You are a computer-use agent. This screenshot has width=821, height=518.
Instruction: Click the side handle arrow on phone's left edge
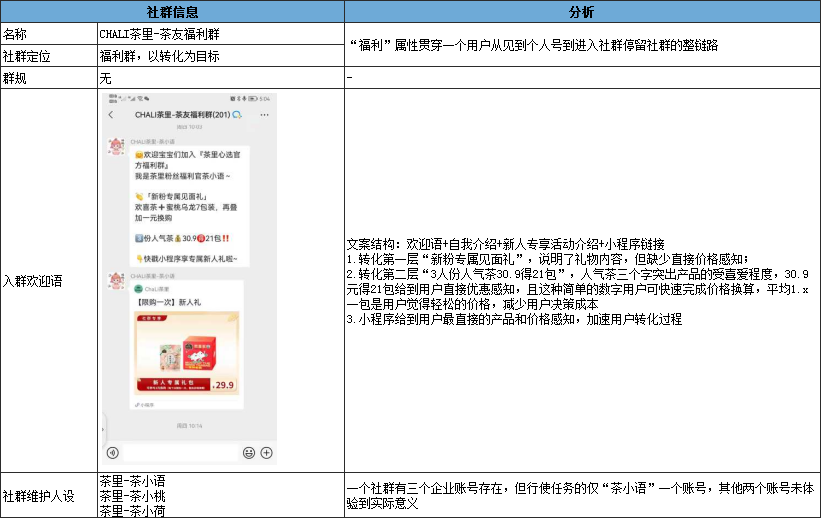click(104, 427)
